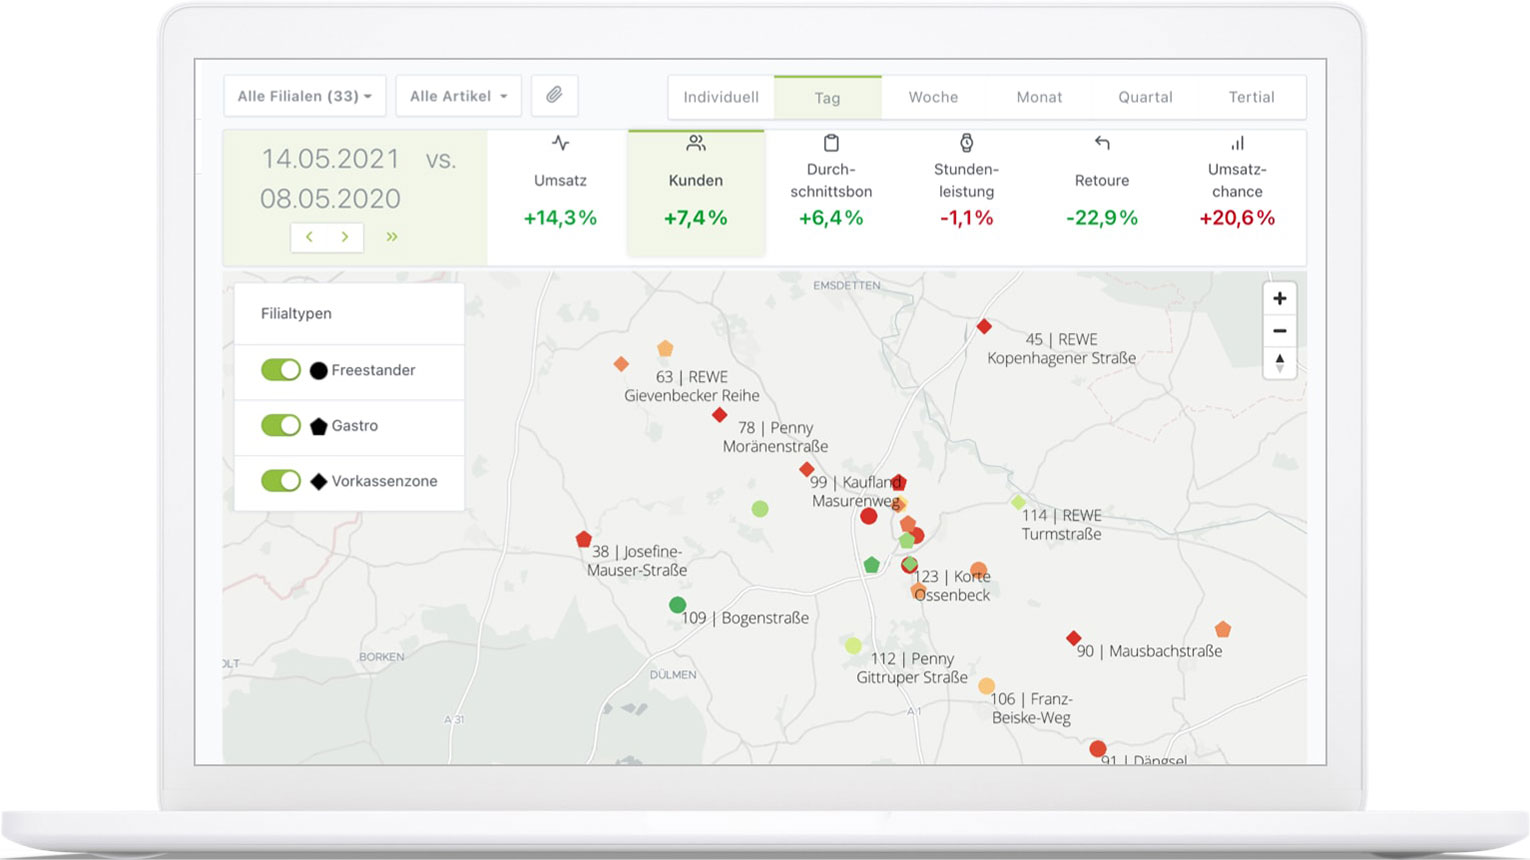Screen dimensions: 1530x860
Task: Click orange pentagon marker right of Mausbachstraße
Action: [x=1222, y=629]
